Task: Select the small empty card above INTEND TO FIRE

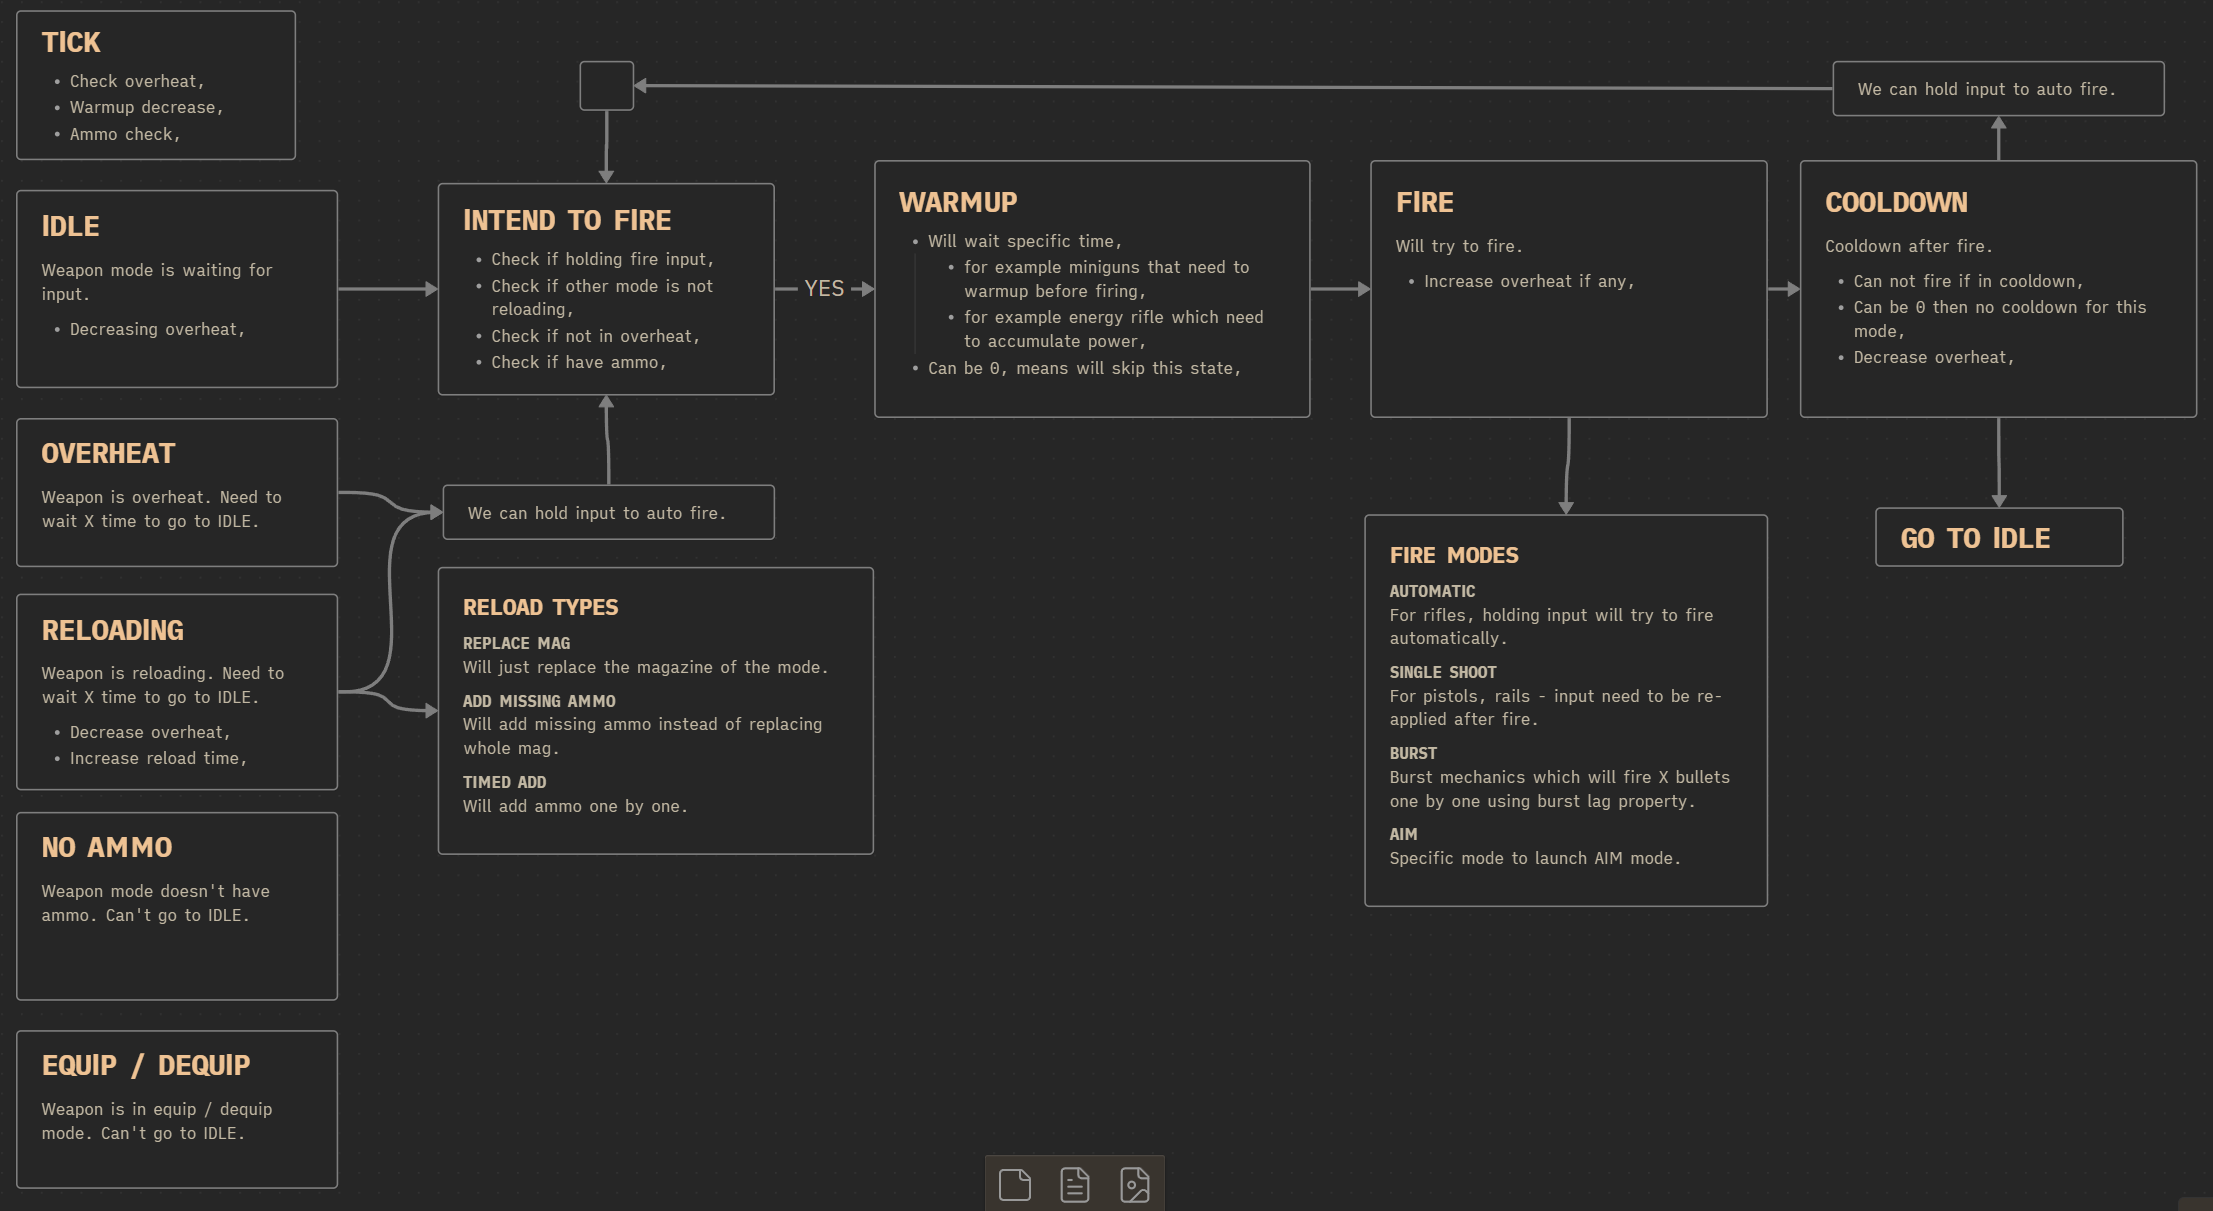Action: pyautogui.click(x=606, y=86)
